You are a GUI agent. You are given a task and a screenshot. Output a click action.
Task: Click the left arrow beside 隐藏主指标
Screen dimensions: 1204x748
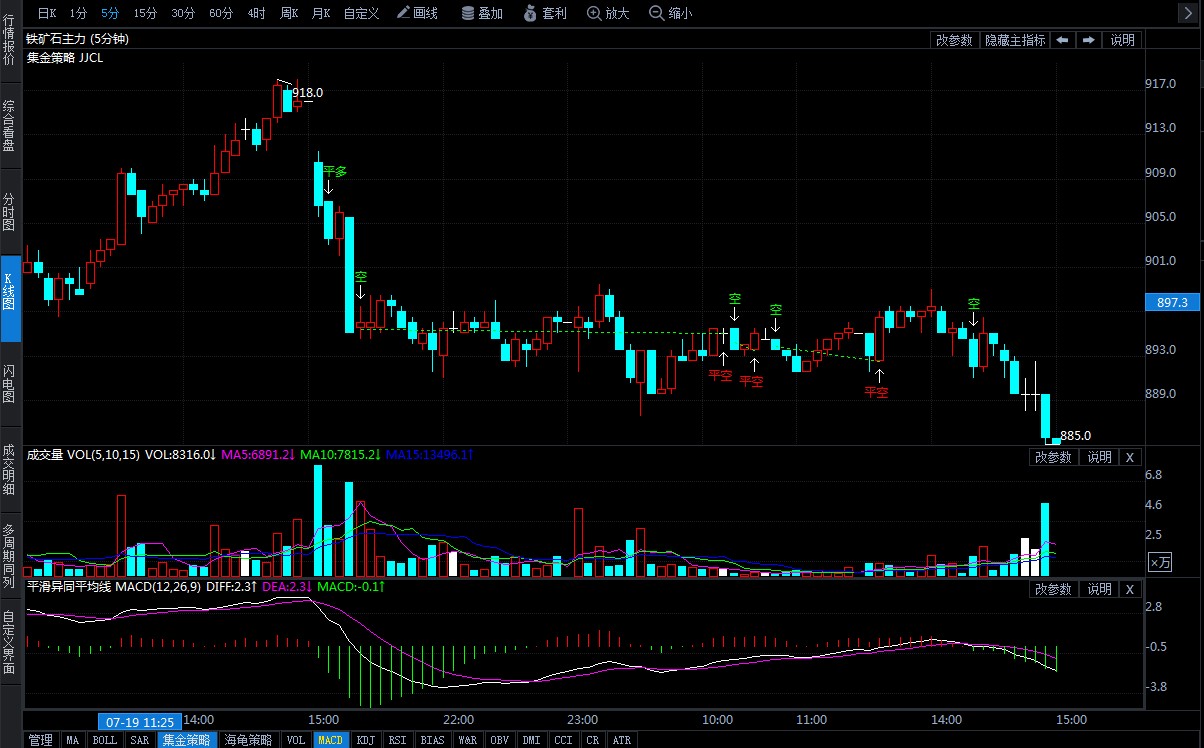pos(1062,40)
